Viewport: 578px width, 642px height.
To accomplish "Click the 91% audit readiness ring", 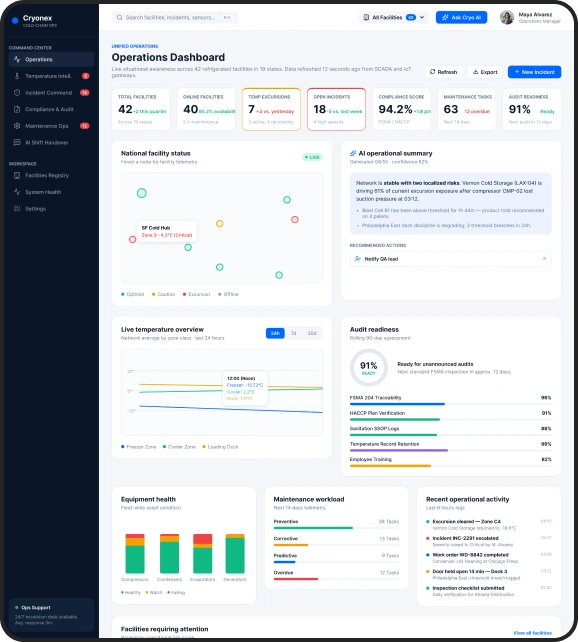I will 368,368.
